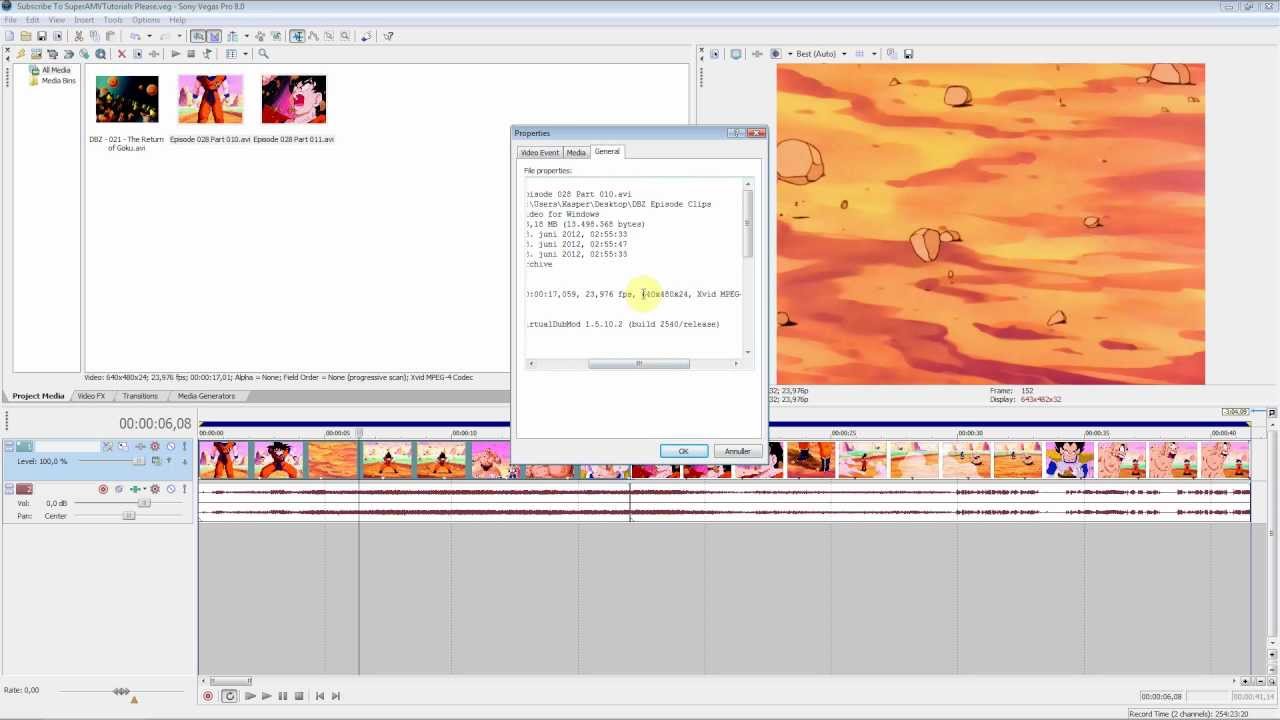Image resolution: width=1280 pixels, height=720 pixels.
Task: Switch to Video FX tab
Action: (x=91, y=396)
